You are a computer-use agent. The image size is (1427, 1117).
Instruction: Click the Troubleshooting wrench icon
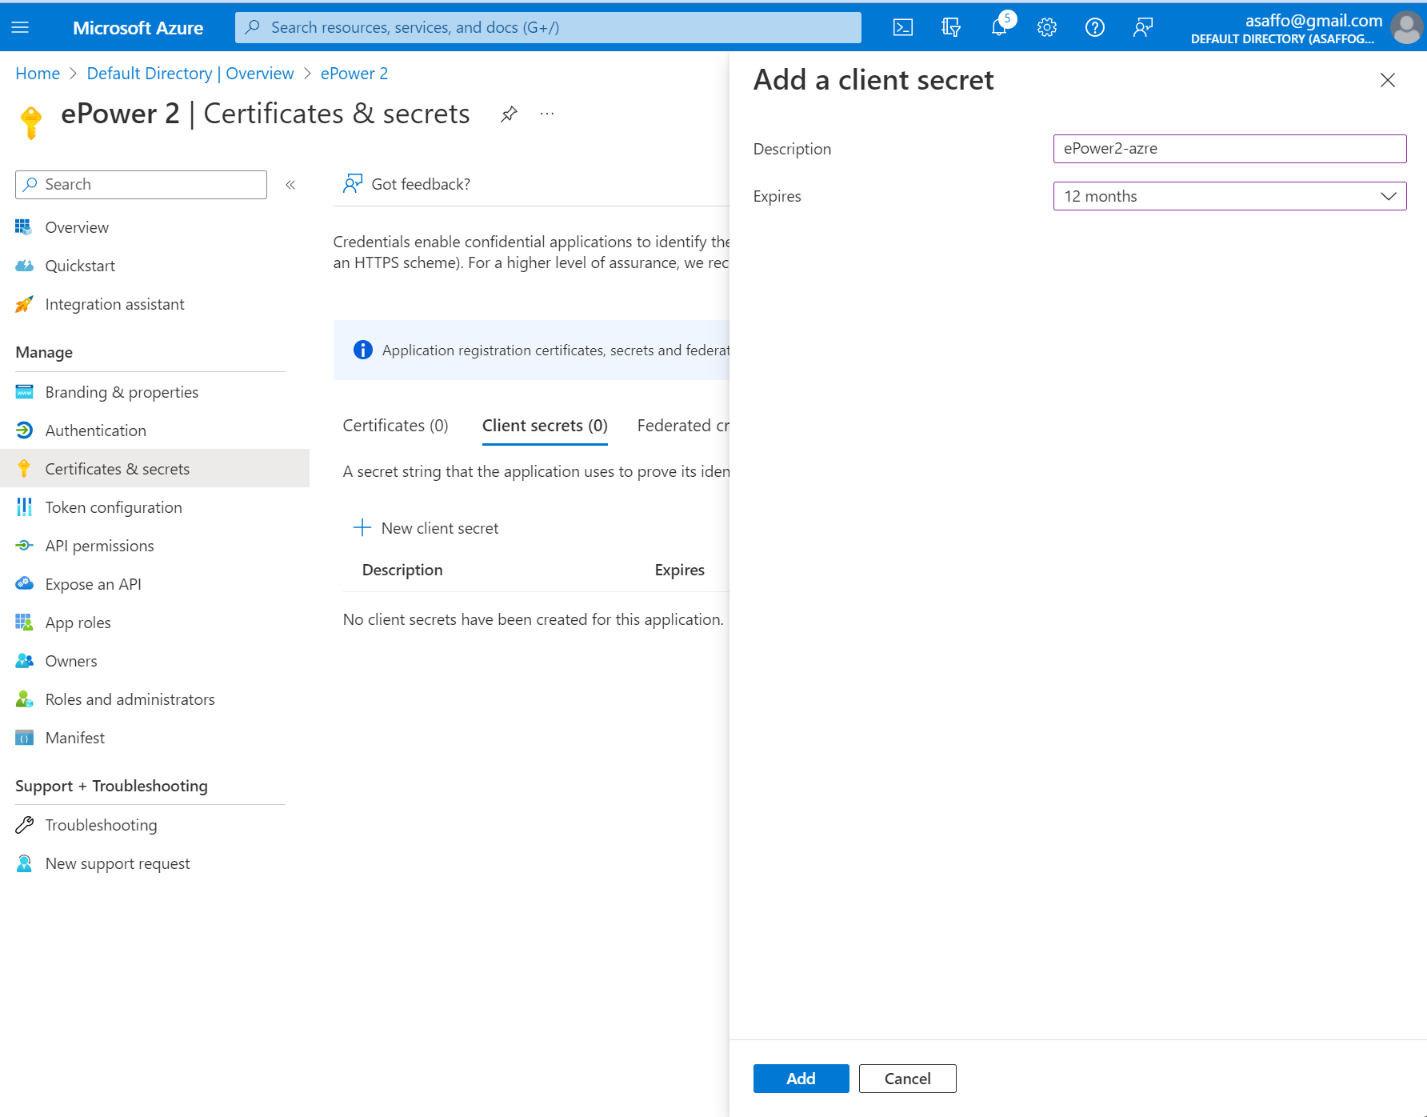pos(24,825)
